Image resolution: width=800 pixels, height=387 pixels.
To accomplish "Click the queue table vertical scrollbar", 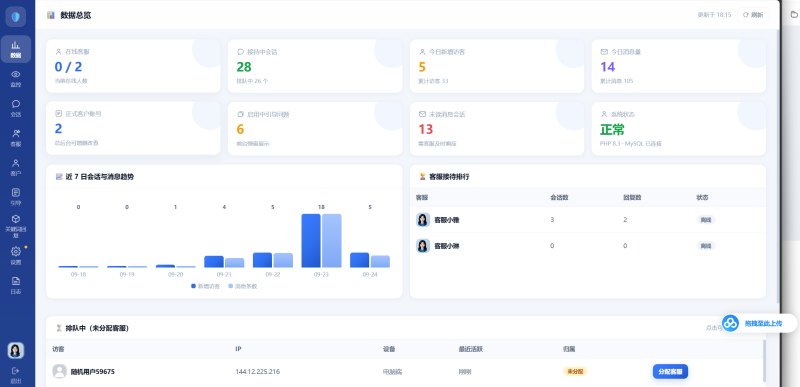I will [x=764, y=361].
